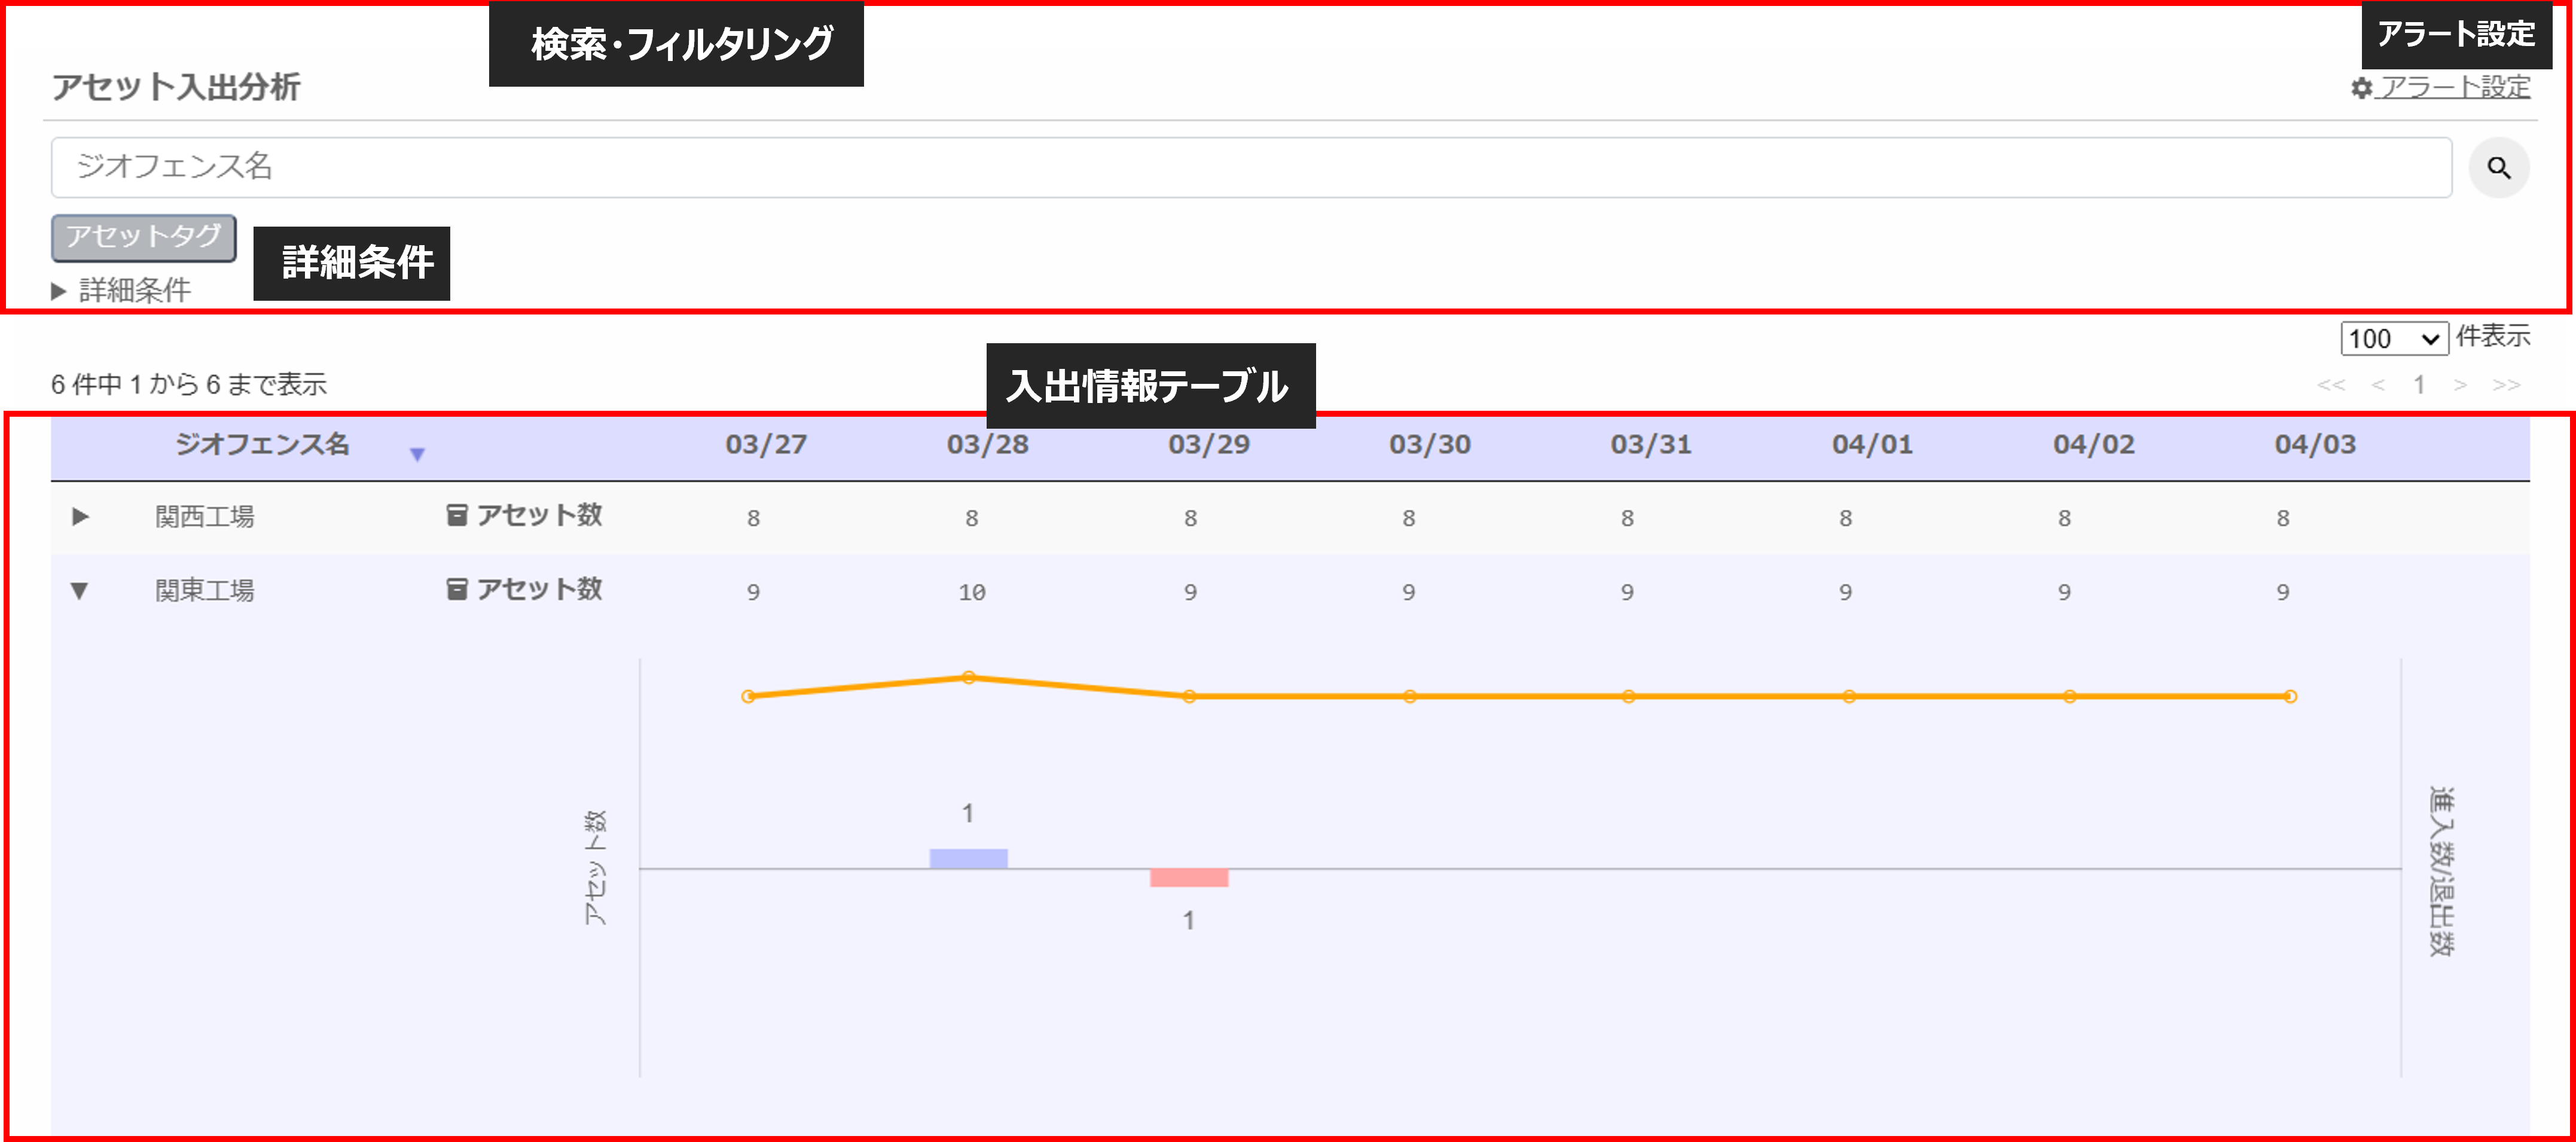Click the 03/30 date column header

point(1430,445)
